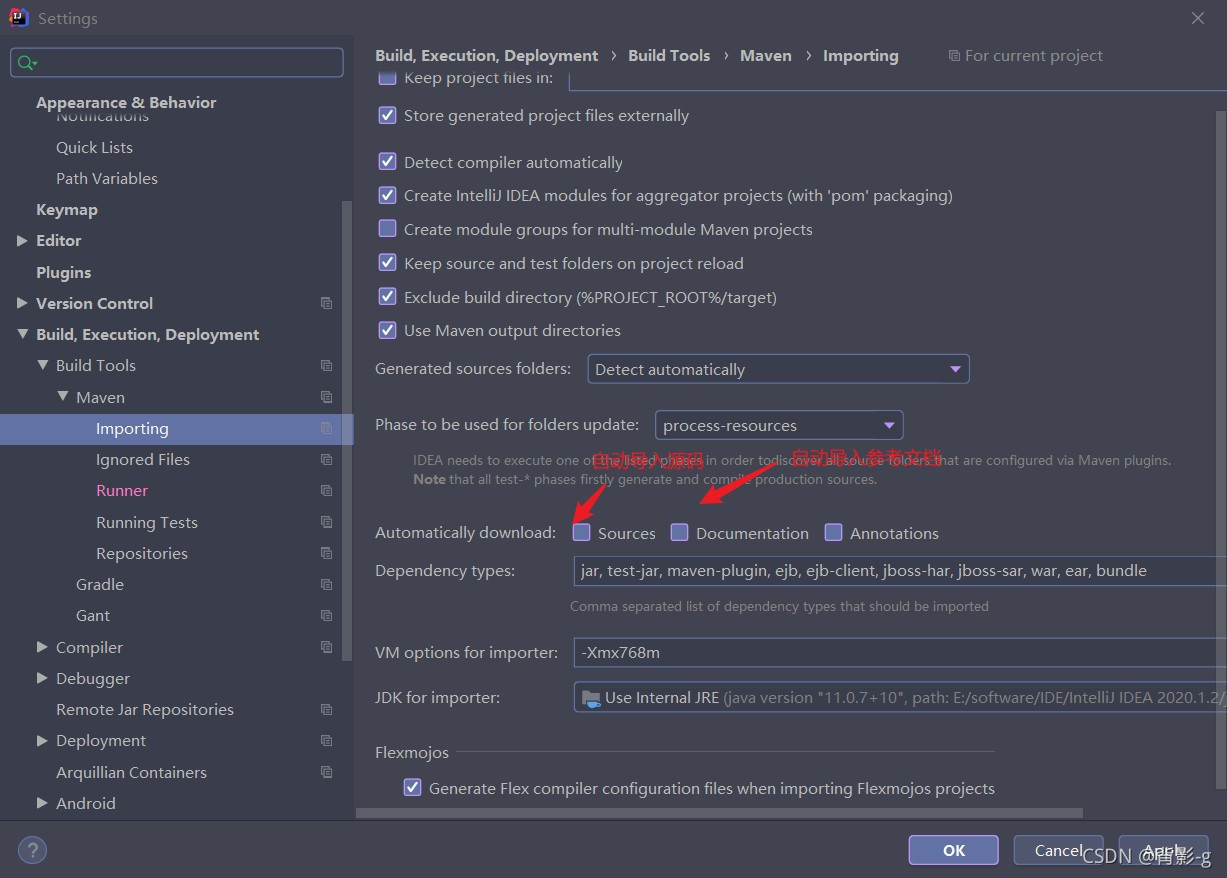Click the search magnifier icon in settings
This screenshot has width=1227, height=878.
click(x=25, y=63)
